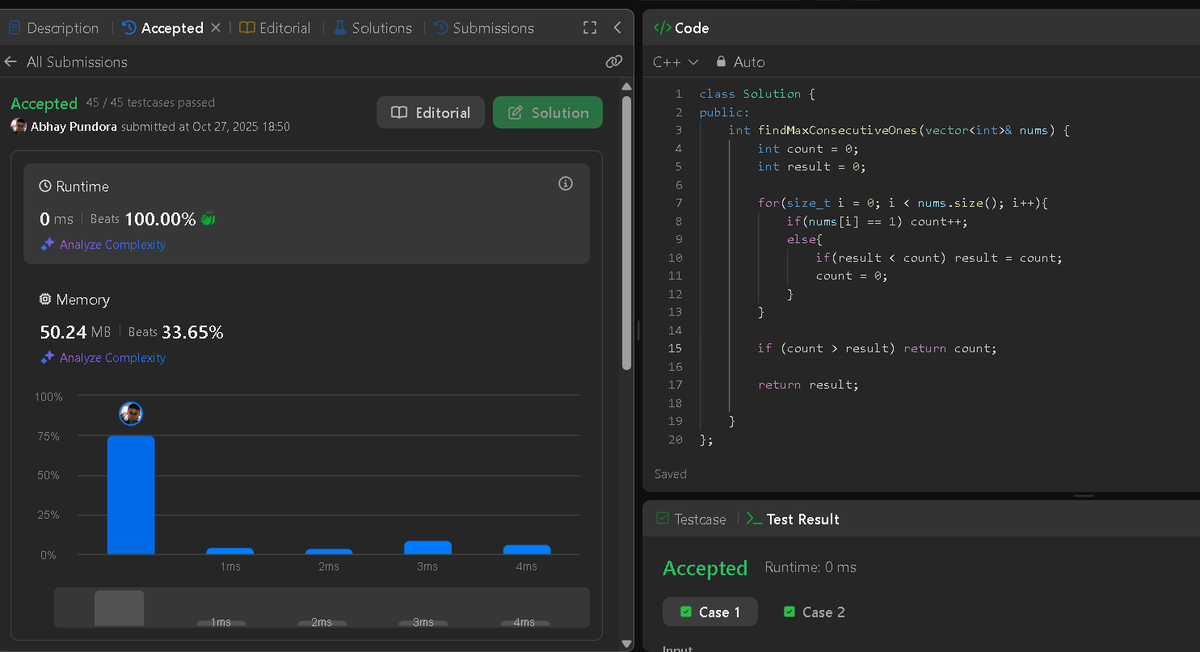Click the sparkle icon beside Memory Analyze Complexity
This screenshot has height=652, width=1200.
[47, 358]
